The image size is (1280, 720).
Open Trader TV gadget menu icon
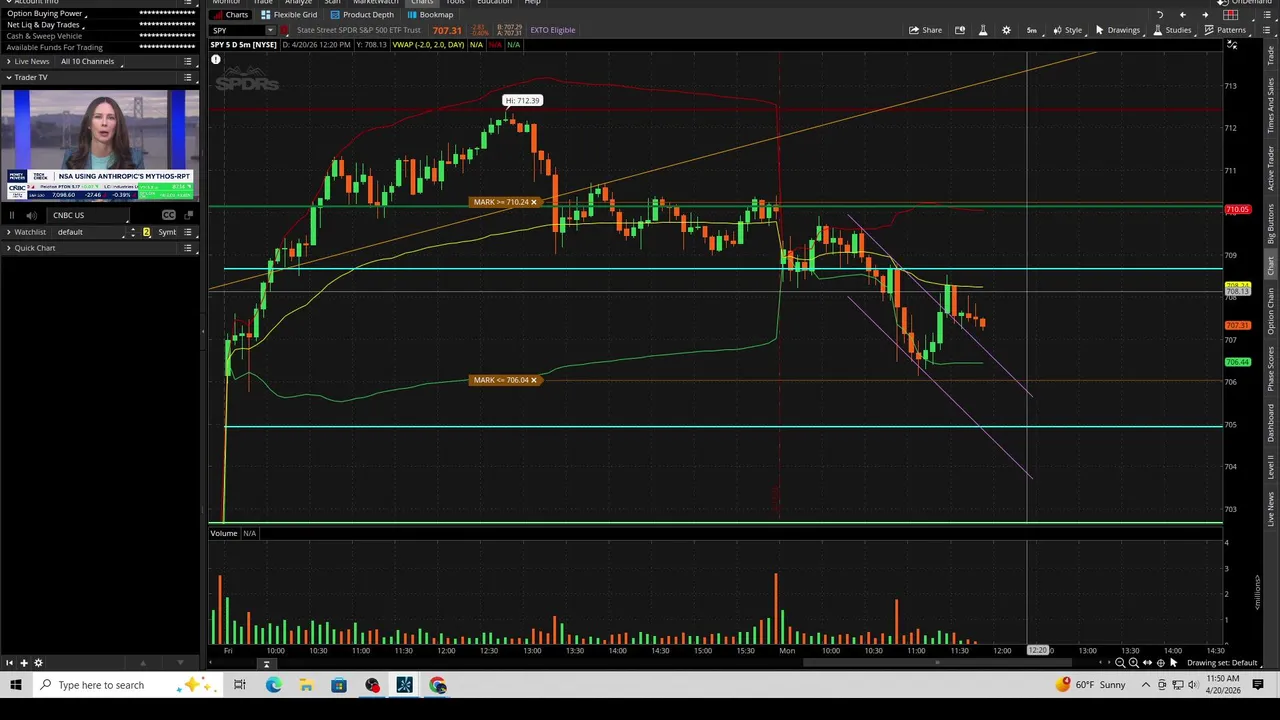pos(188,77)
